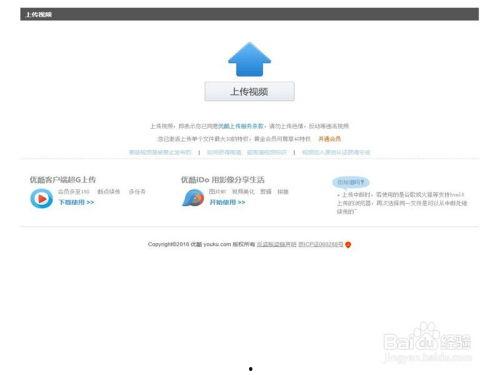Open the ICP license number footer link
The width and height of the screenshot is (500, 375).
(321, 244)
